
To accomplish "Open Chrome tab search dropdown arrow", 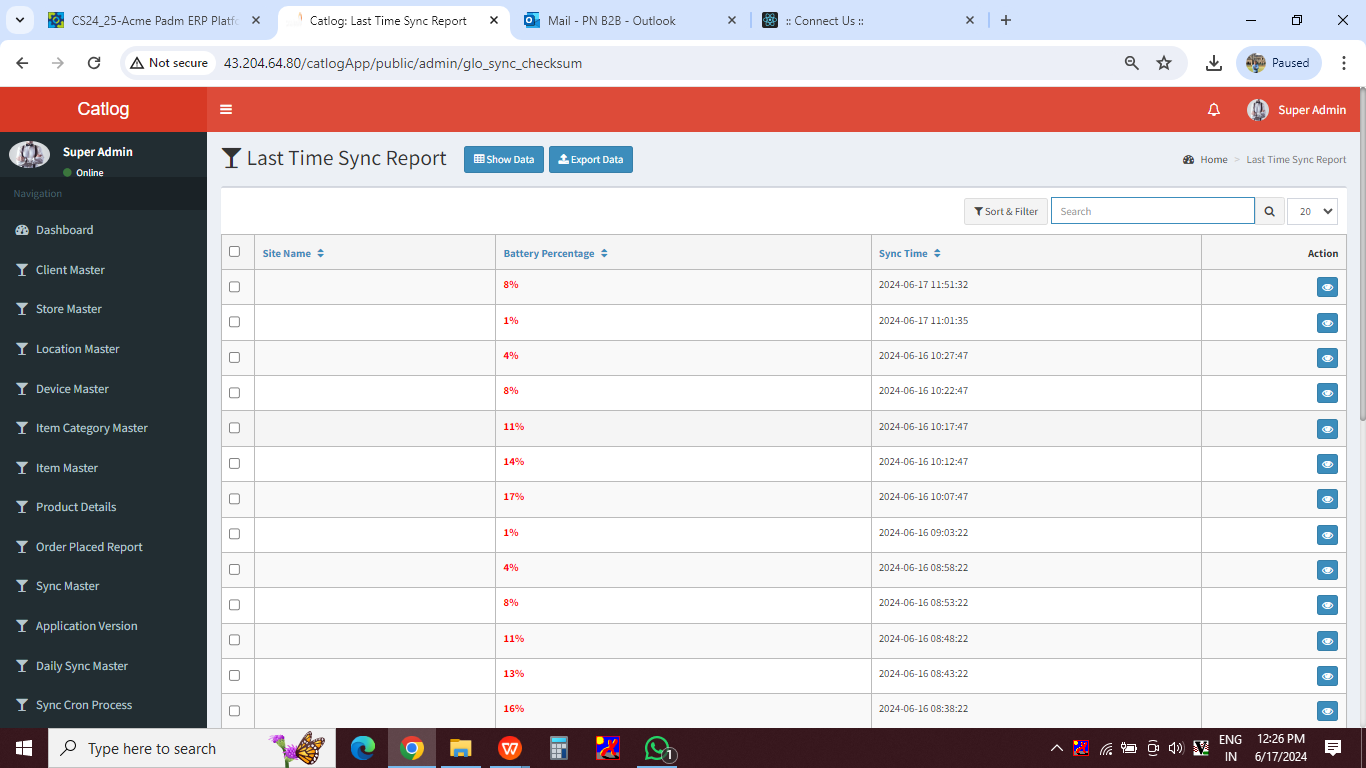I will pos(20,20).
